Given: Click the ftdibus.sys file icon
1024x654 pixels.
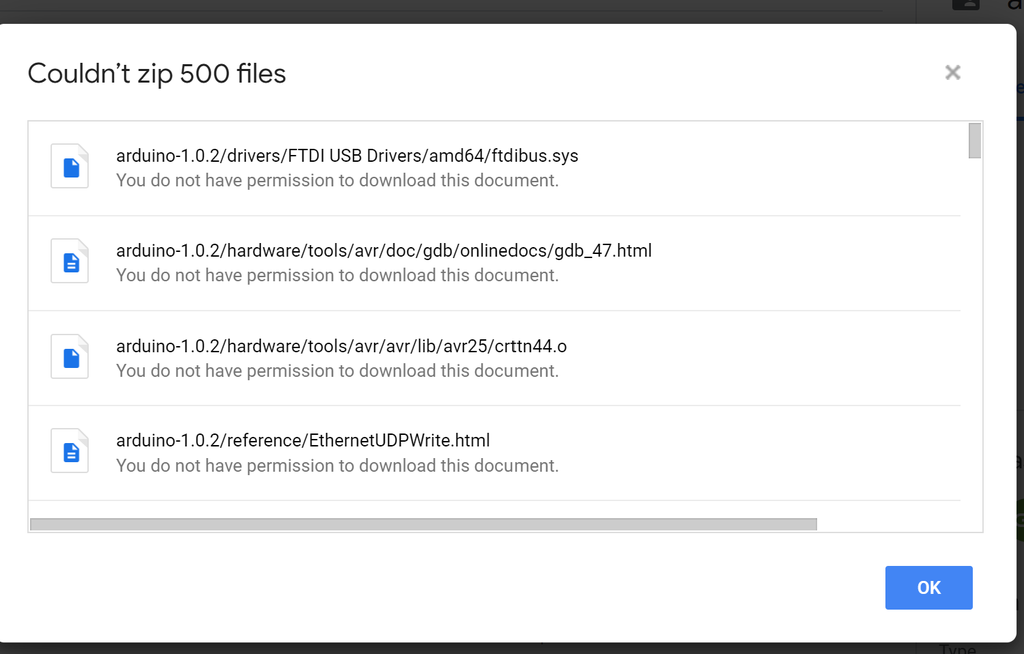Looking at the screenshot, I should tap(70, 167).
